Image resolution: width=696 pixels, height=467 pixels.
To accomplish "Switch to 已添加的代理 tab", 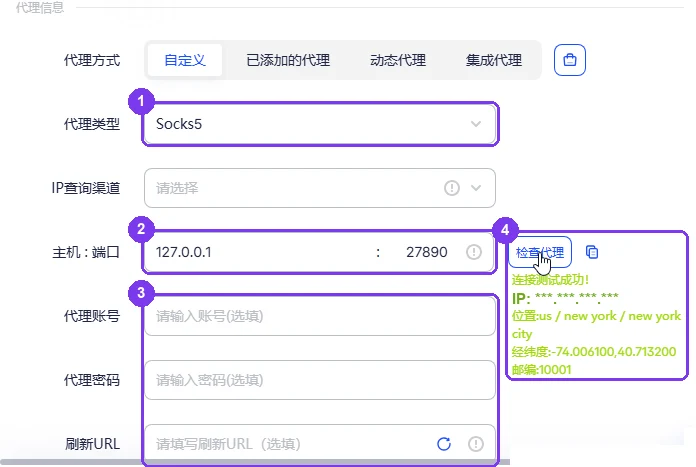I will 288,60.
